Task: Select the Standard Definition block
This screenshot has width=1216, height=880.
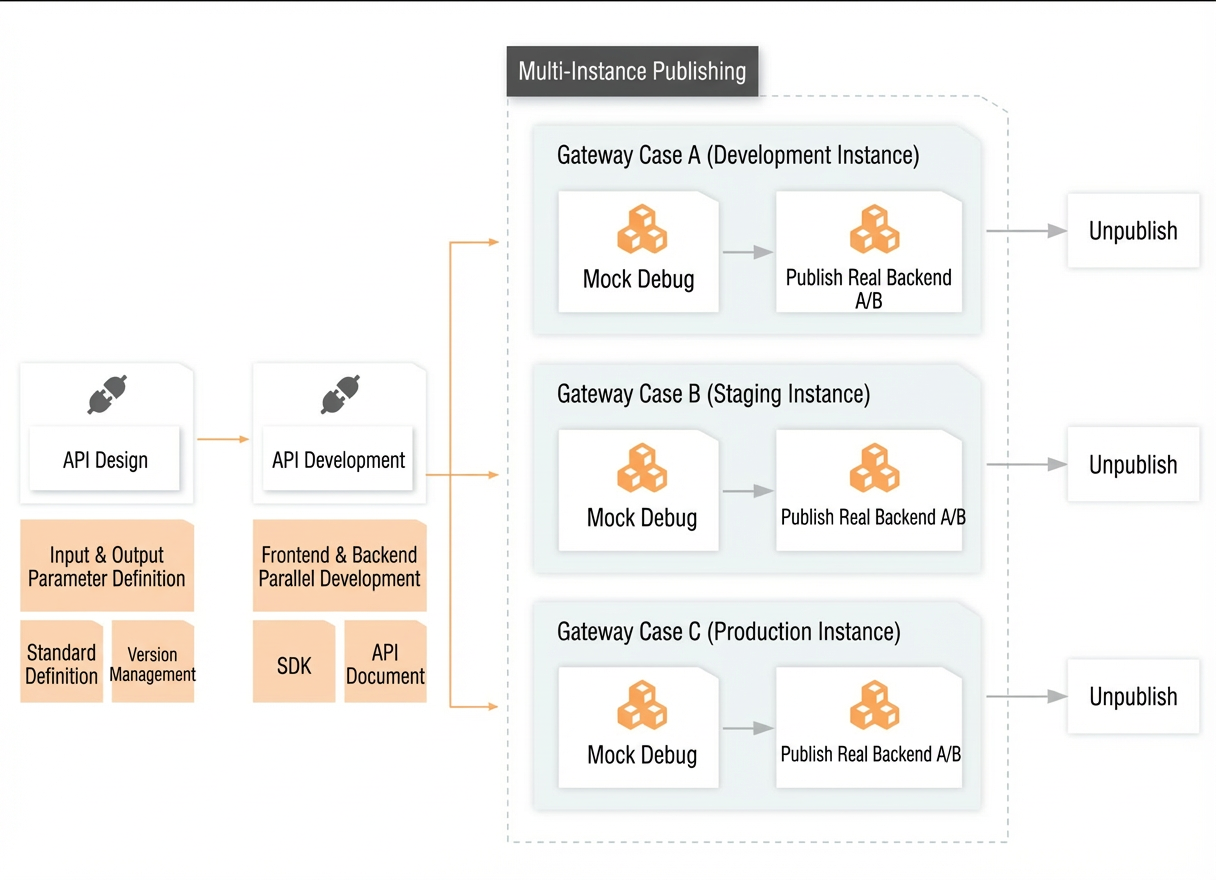Action: [62, 663]
